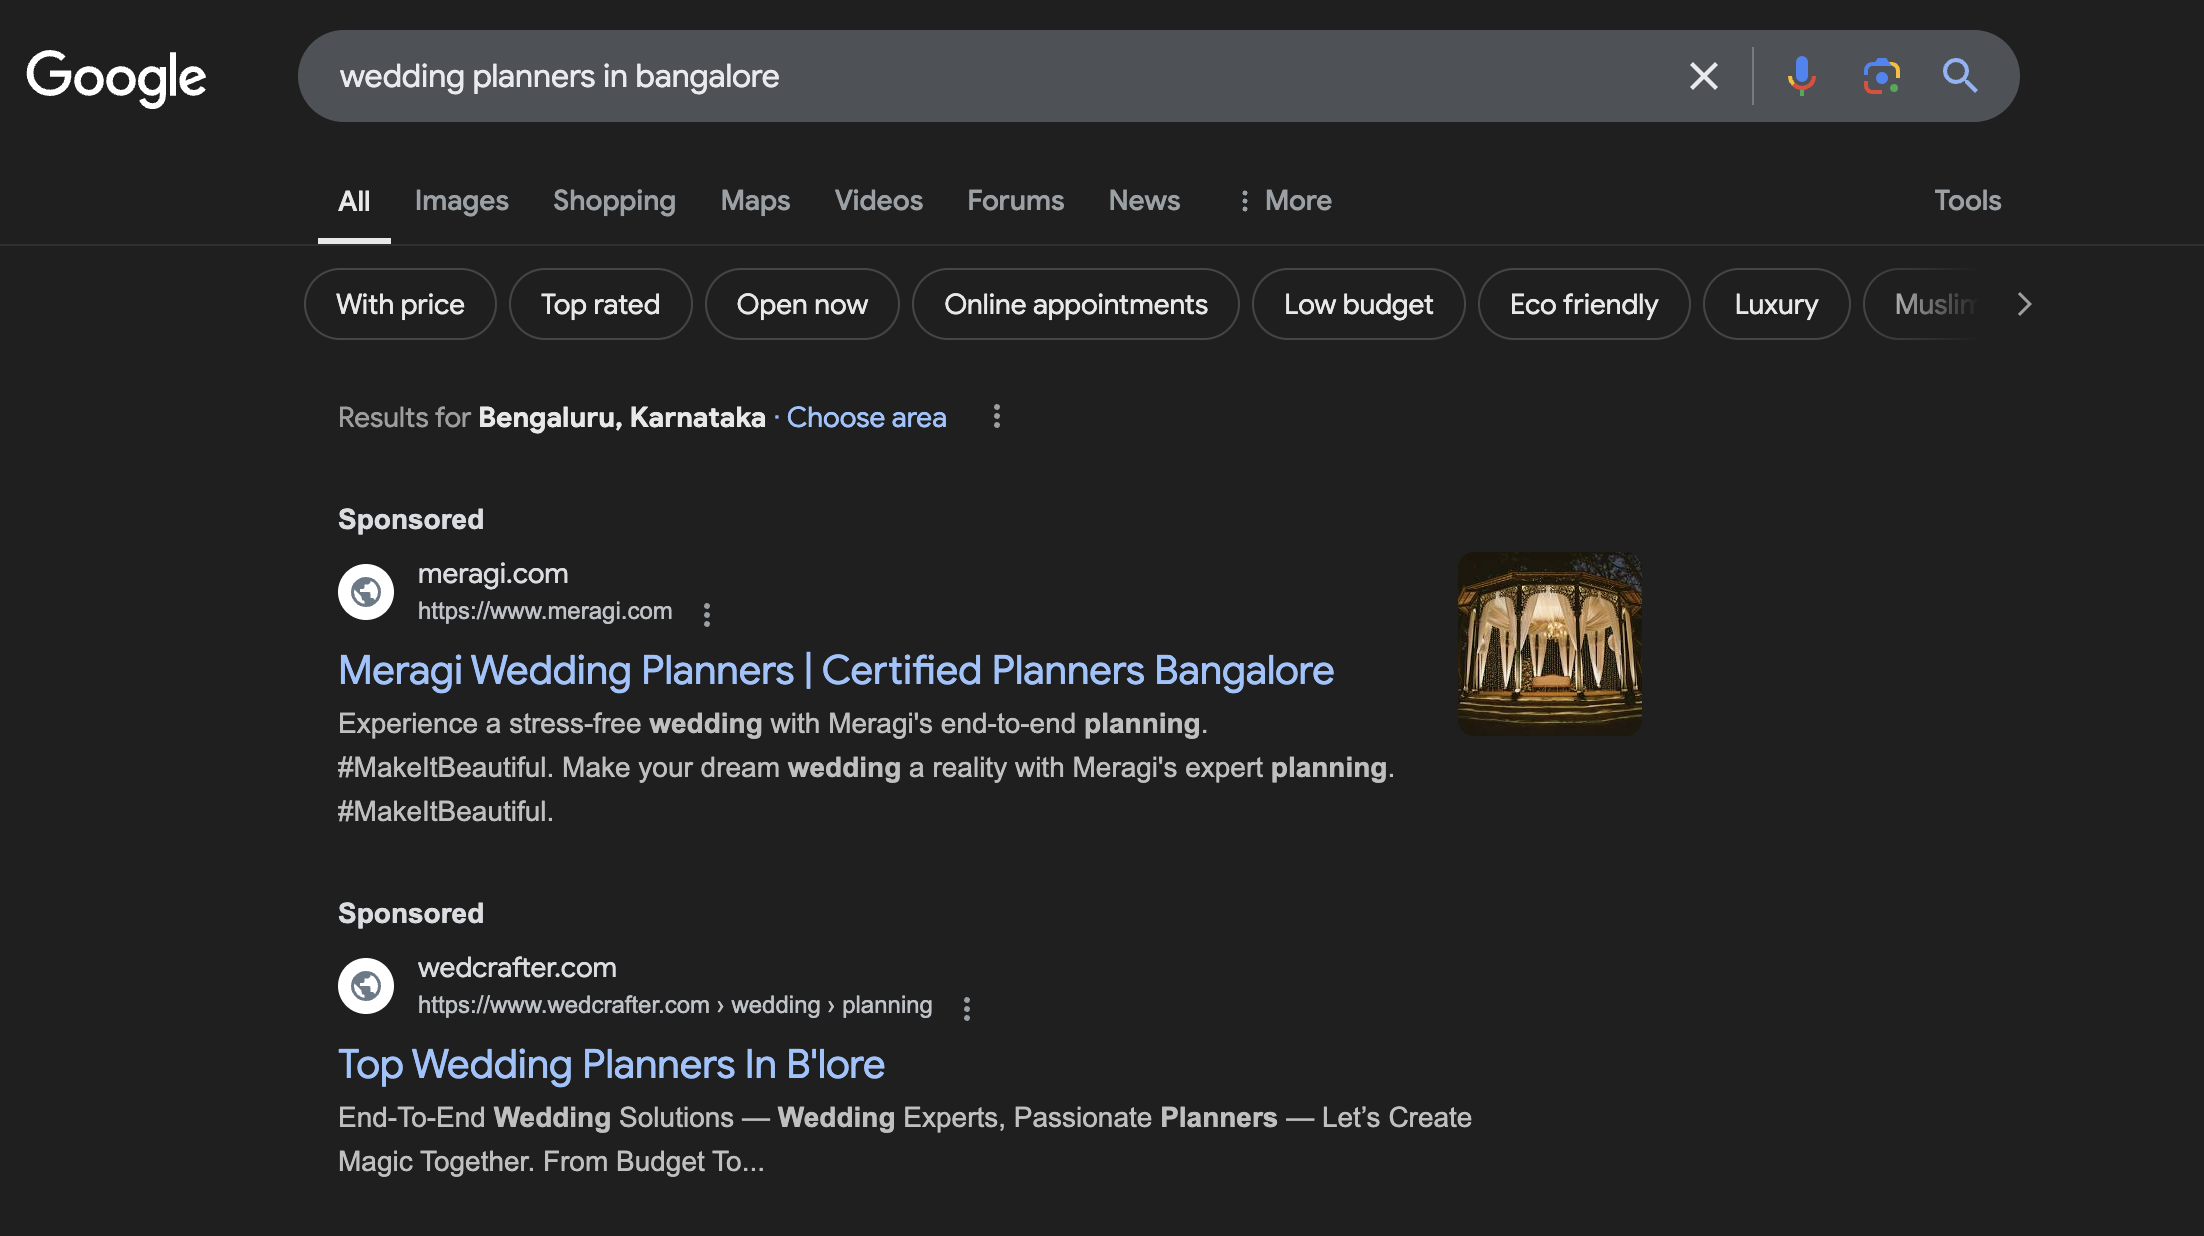
Task: Open options next to wedcrafter.com URL
Action: 966,1008
